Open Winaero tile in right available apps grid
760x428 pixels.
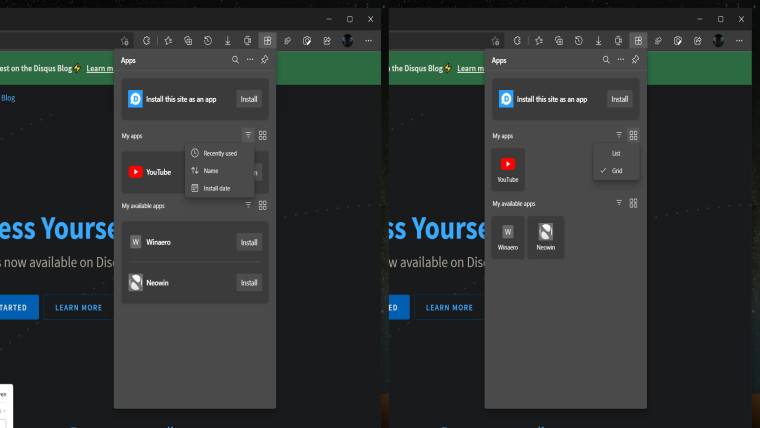pos(508,238)
